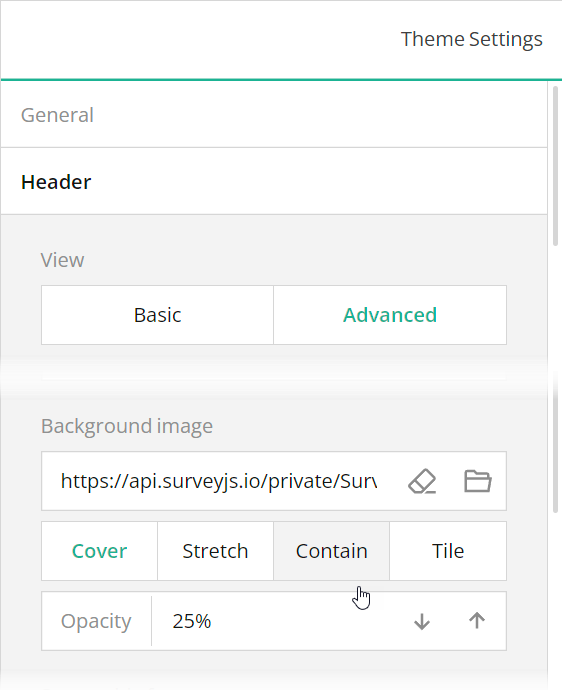Expand the General settings section
562x690 pixels.
(274, 115)
